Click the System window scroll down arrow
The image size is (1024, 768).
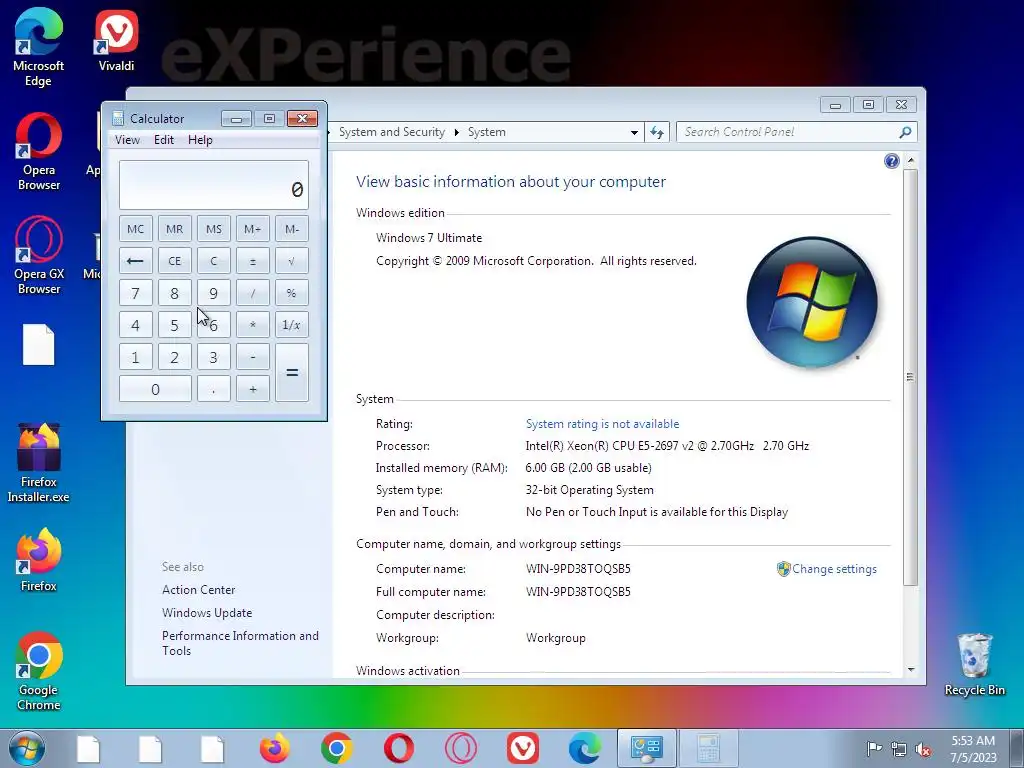911,669
